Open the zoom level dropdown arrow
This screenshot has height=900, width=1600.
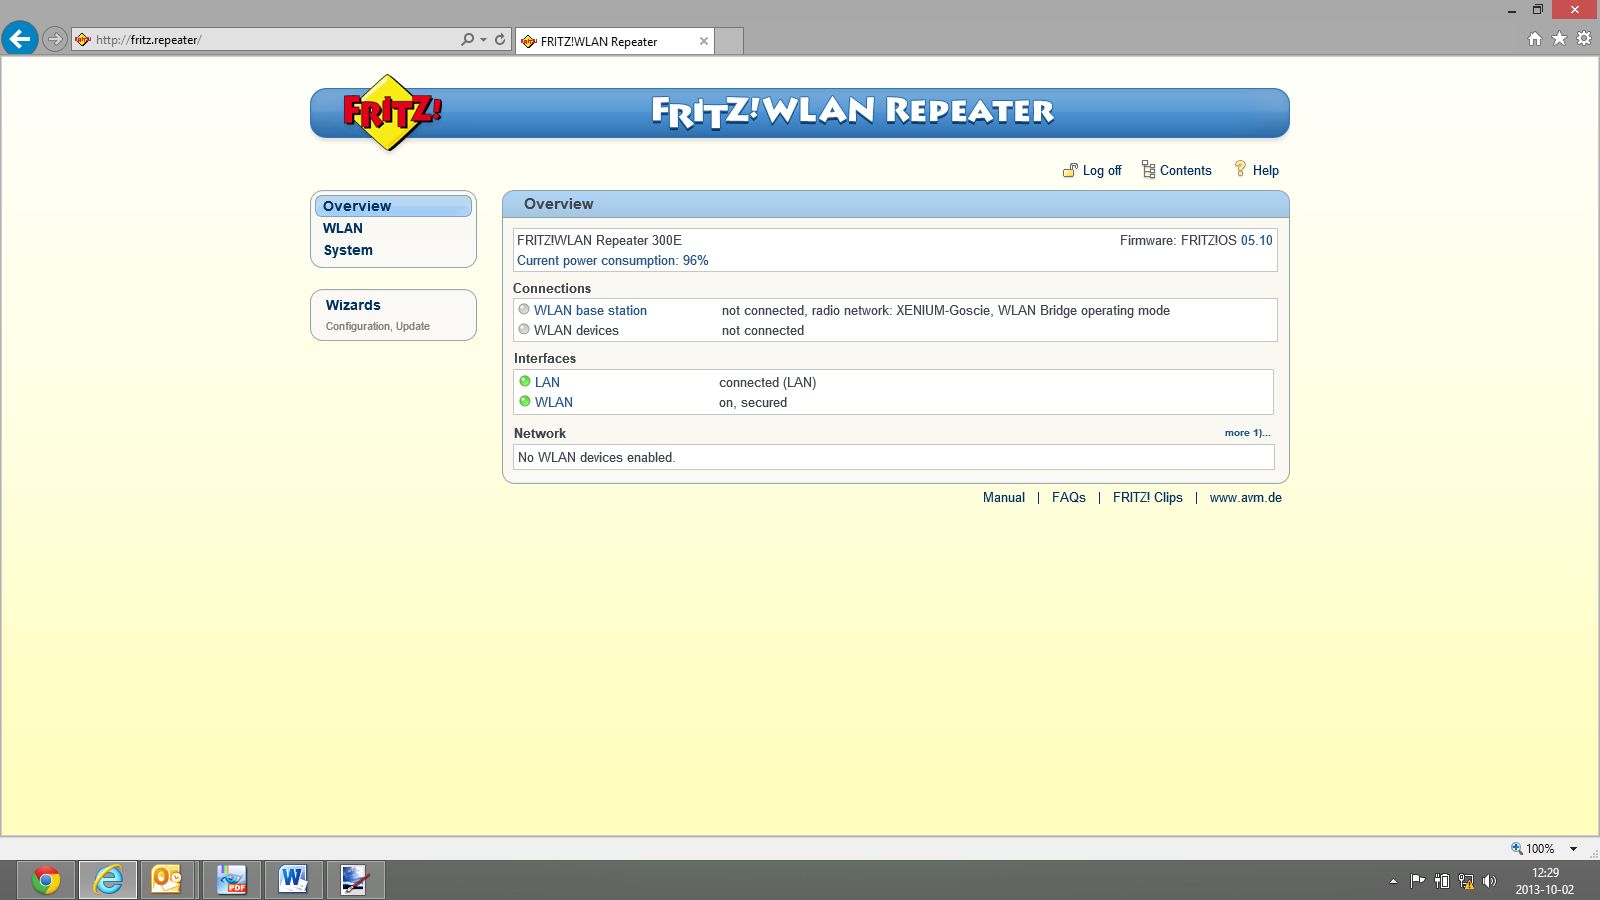tap(1573, 849)
